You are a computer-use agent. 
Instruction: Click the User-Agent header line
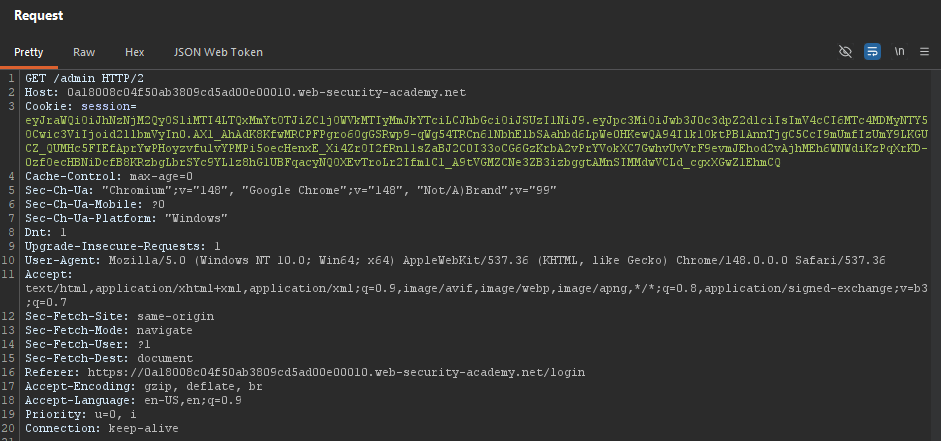tap(455, 260)
